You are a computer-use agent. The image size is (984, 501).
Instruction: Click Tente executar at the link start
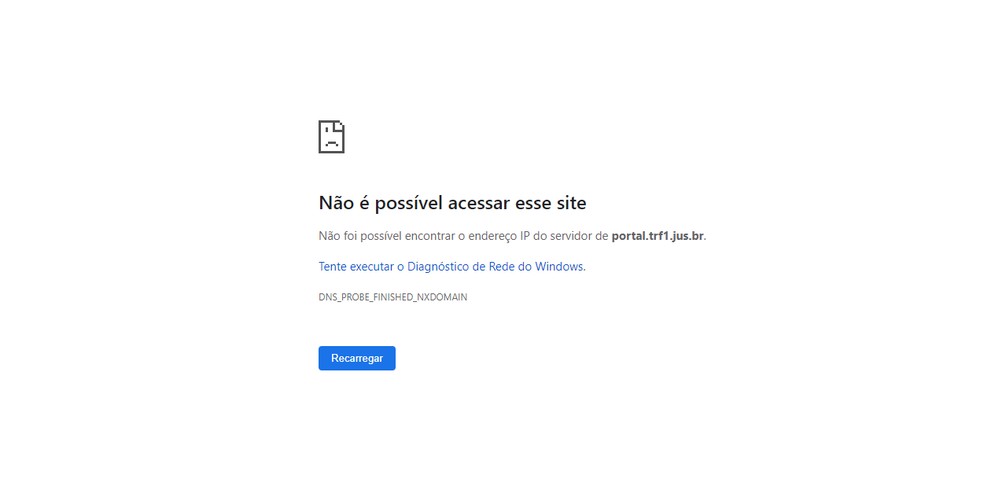[356, 266]
